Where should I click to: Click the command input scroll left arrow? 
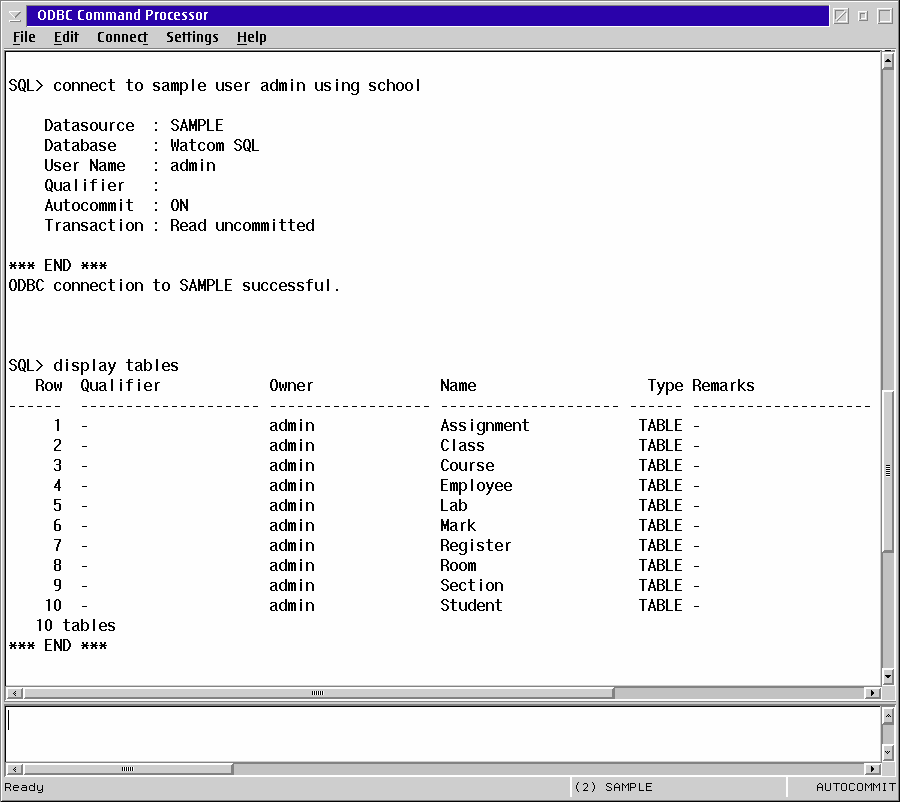[x=15, y=769]
